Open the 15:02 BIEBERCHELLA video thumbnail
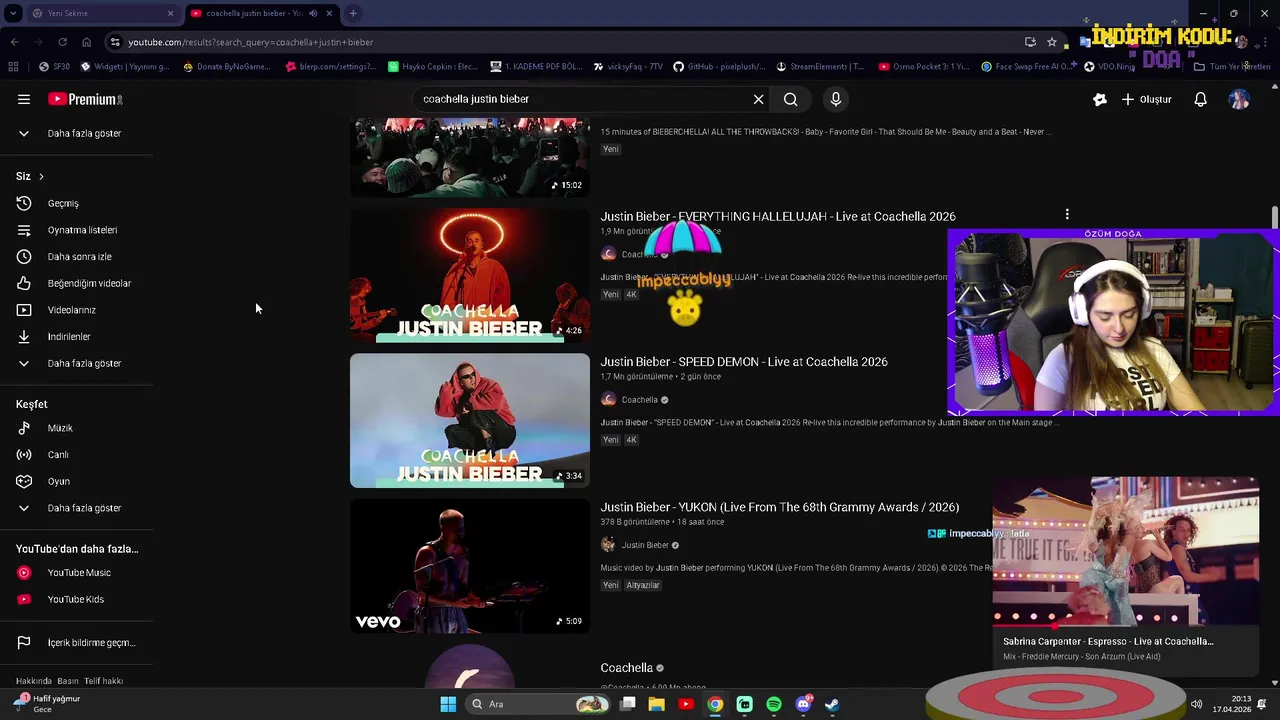 point(470,157)
